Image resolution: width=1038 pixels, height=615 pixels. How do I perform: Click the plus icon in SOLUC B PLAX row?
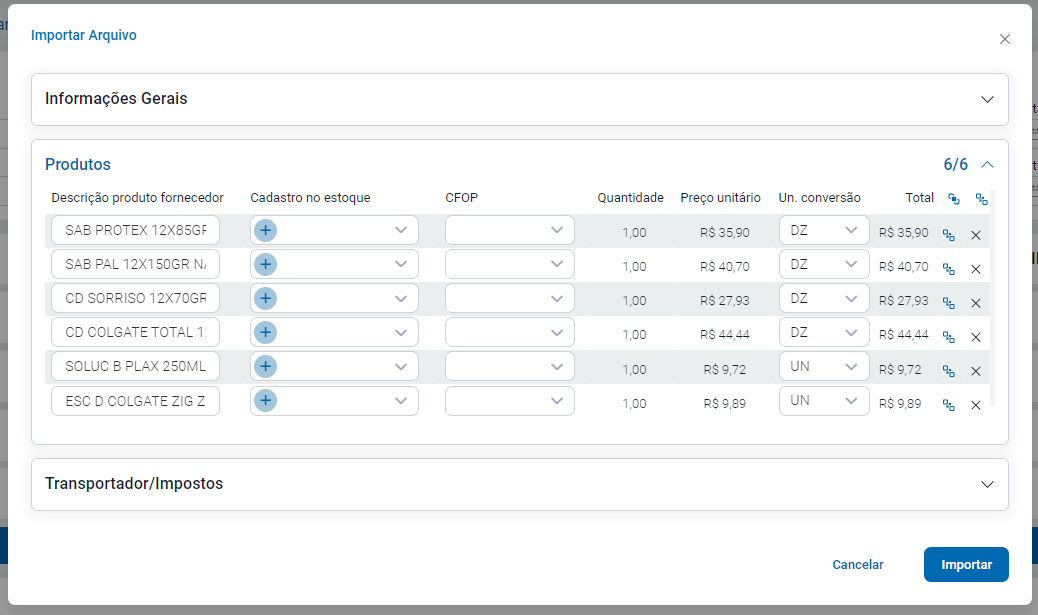(x=265, y=366)
